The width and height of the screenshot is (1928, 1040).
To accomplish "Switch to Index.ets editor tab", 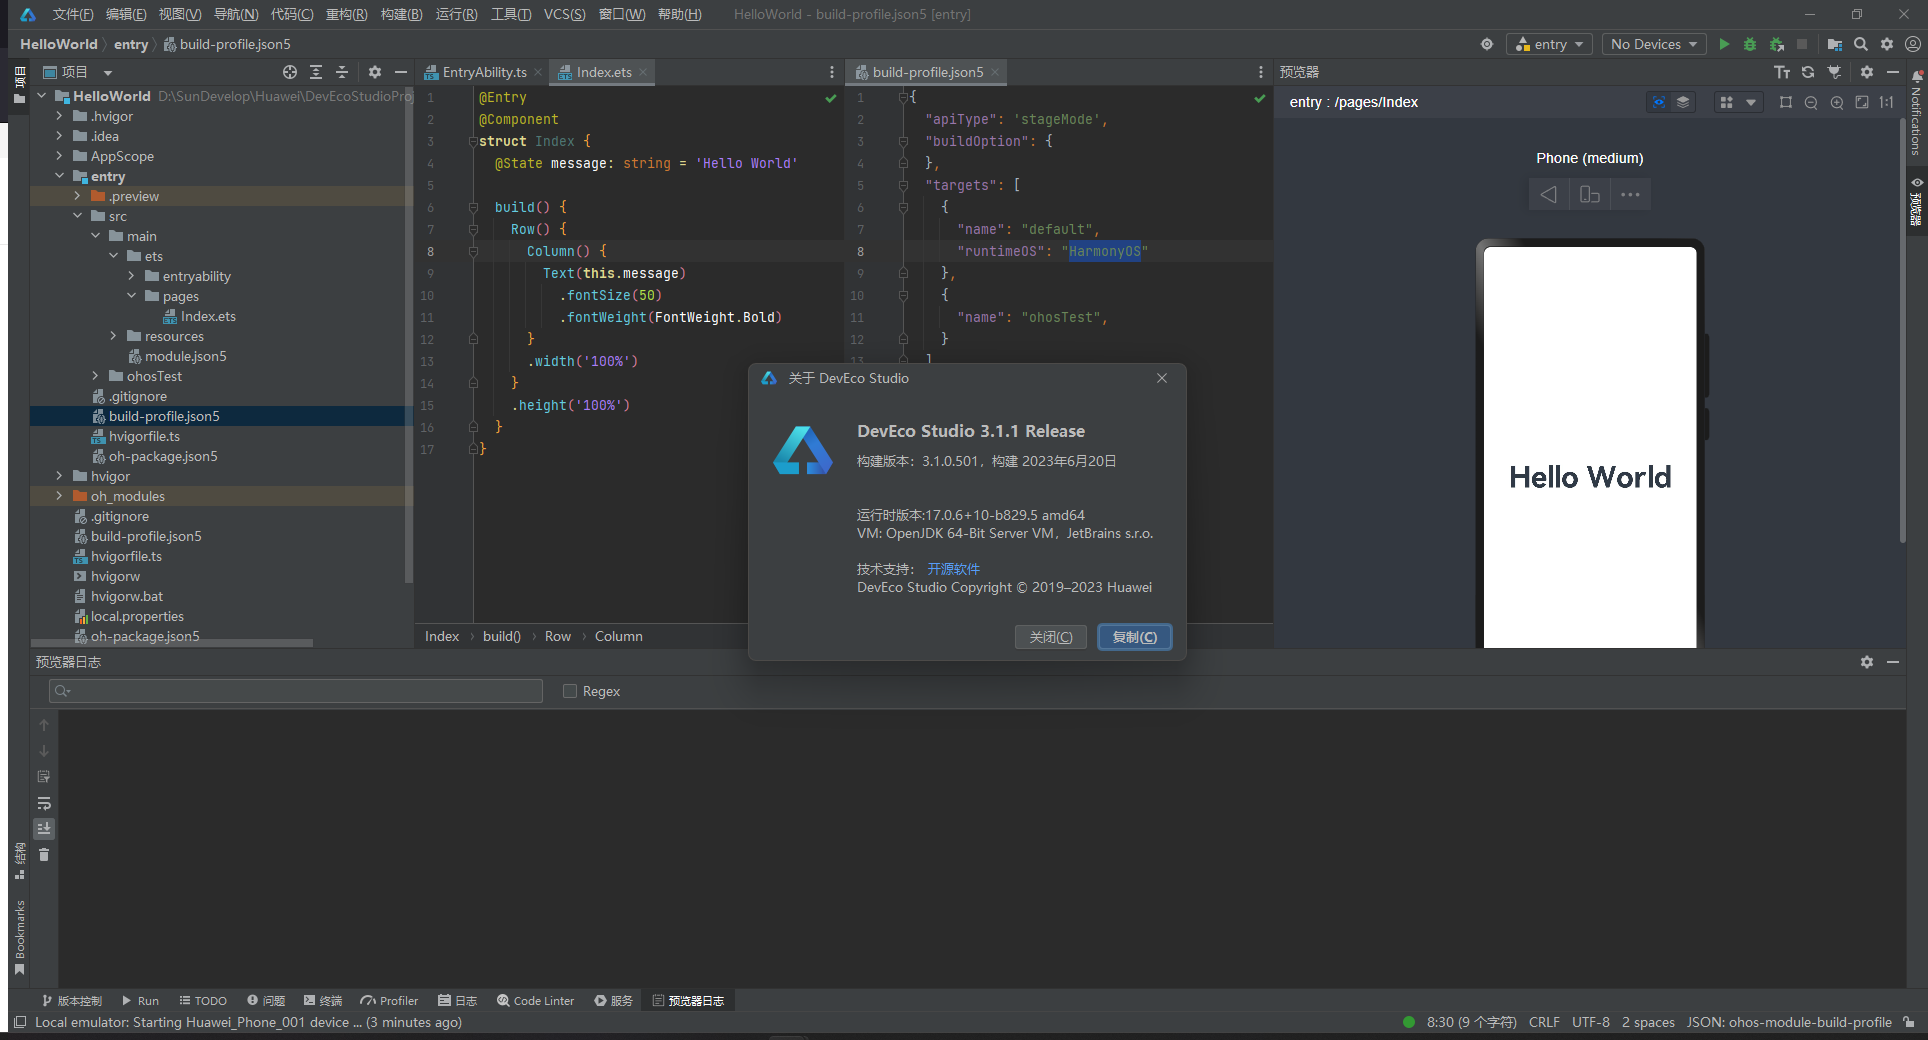I will point(603,72).
